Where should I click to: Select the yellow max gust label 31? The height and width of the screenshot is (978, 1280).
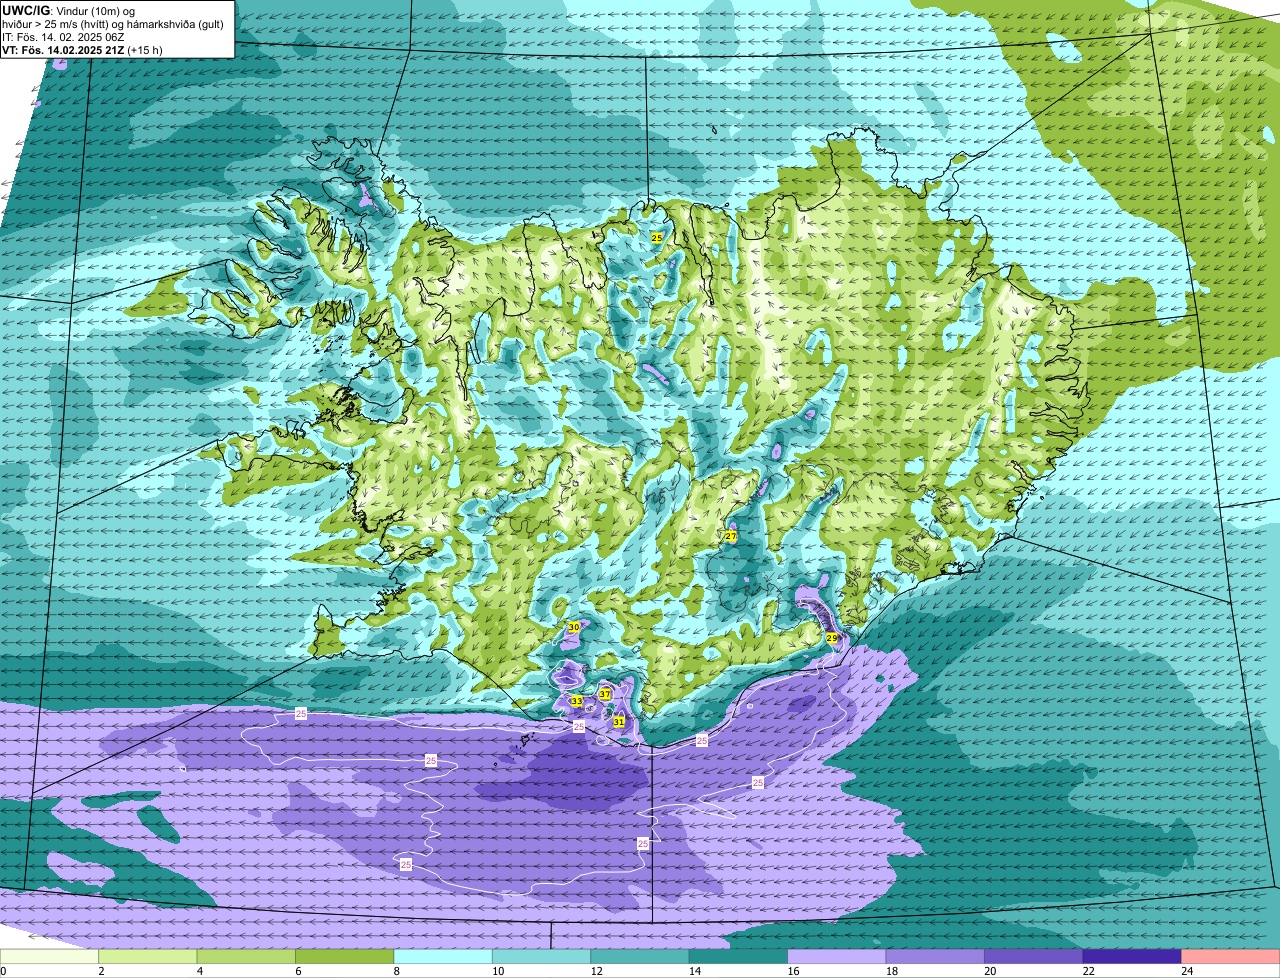tap(619, 722)
